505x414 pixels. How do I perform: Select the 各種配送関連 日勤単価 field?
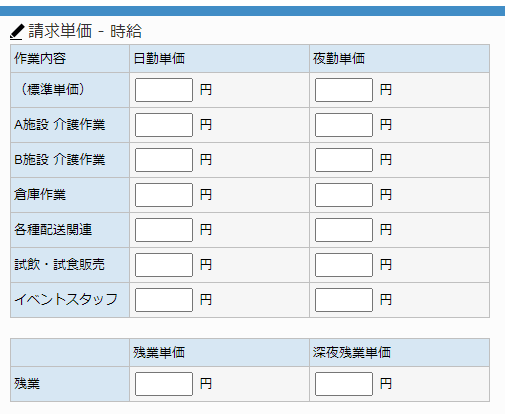point(164,230)
